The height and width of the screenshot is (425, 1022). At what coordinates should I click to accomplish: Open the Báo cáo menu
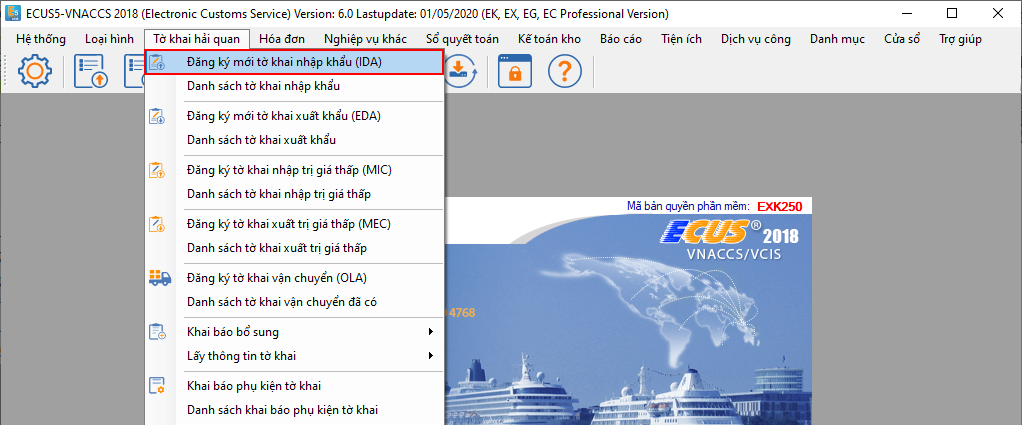(x=620, y=39)
